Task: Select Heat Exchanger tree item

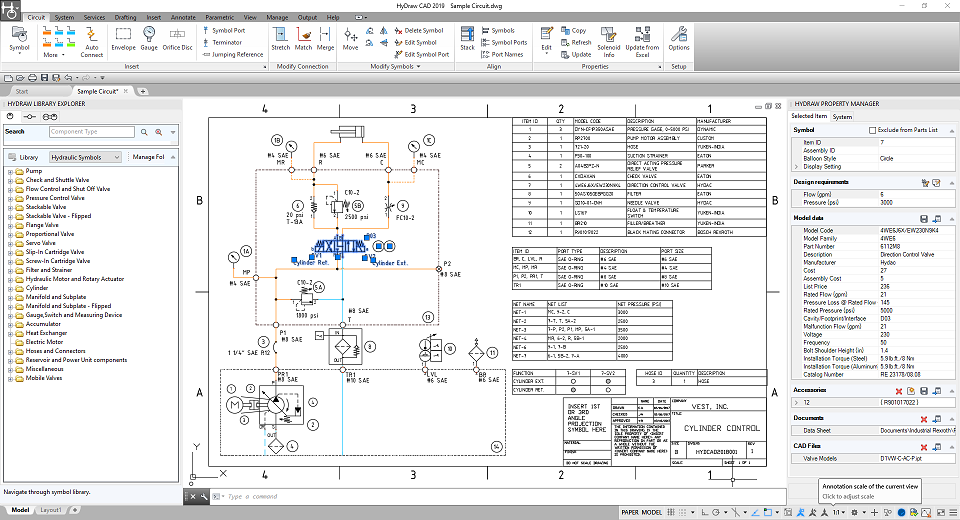Action: click(x=46, y=333)
